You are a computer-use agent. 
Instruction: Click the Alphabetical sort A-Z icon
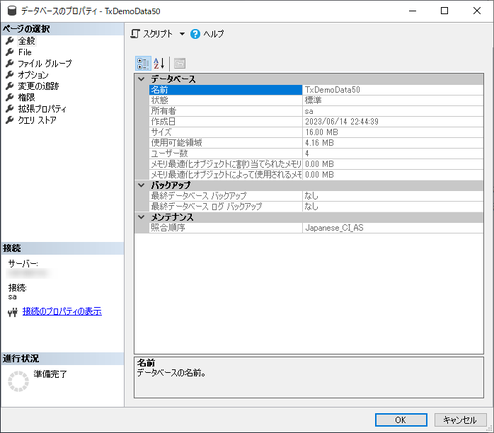(x=159, y=63)
